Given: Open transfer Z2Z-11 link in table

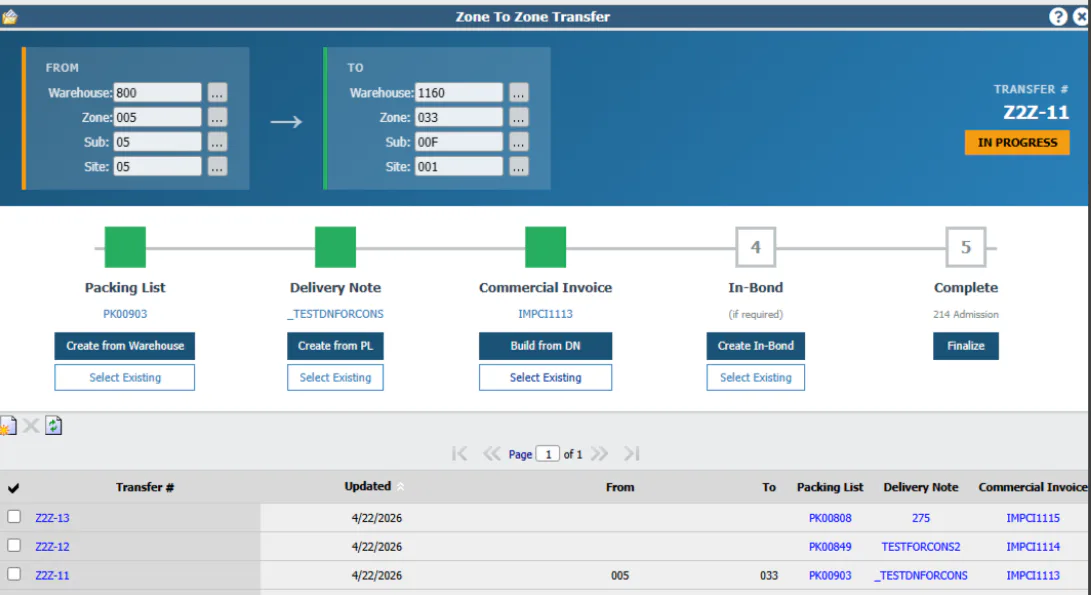Looking at the screenshot, I should [x=52, y=576].
